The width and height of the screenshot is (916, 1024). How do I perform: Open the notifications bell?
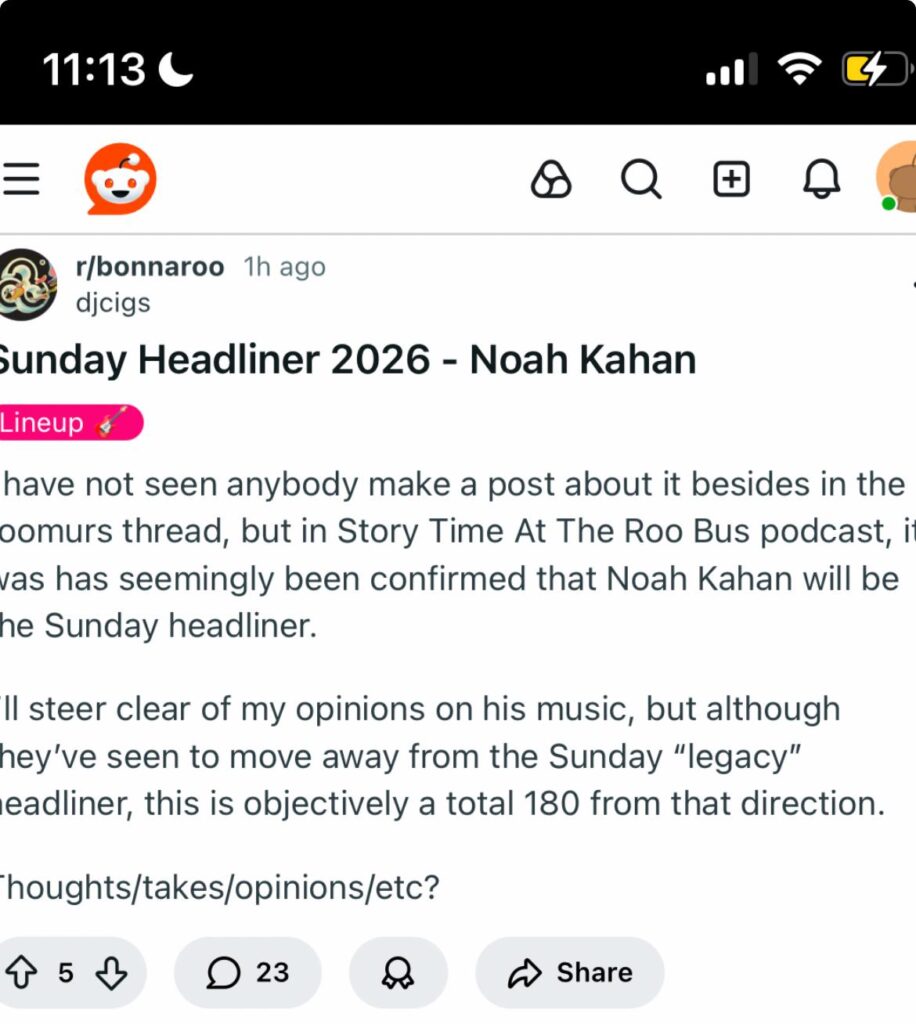[822, 180]
